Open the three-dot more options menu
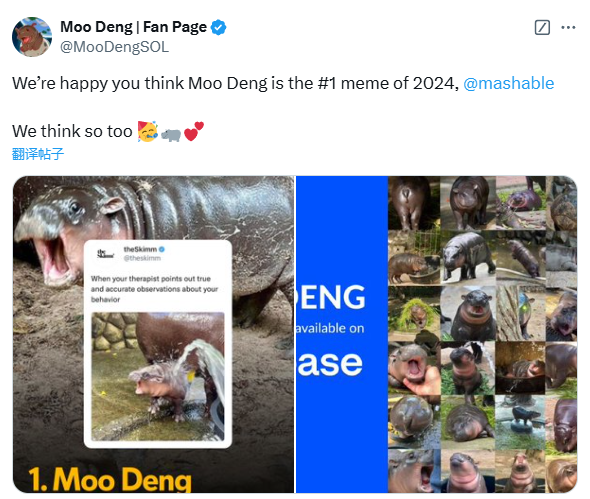This screenshot has width=590, height=499. pos(568,27)
